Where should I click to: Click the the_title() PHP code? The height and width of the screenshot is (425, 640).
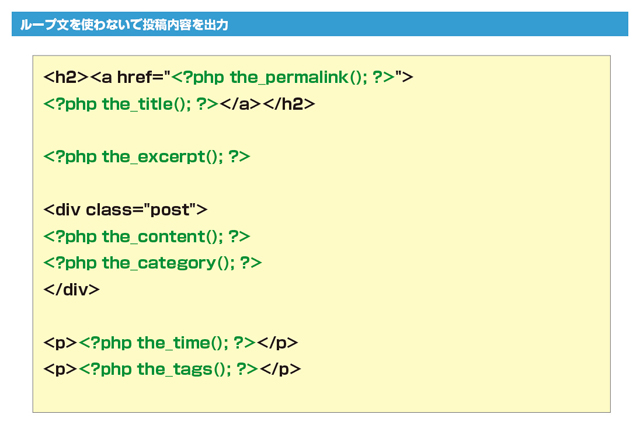click(x=131, y=104)
